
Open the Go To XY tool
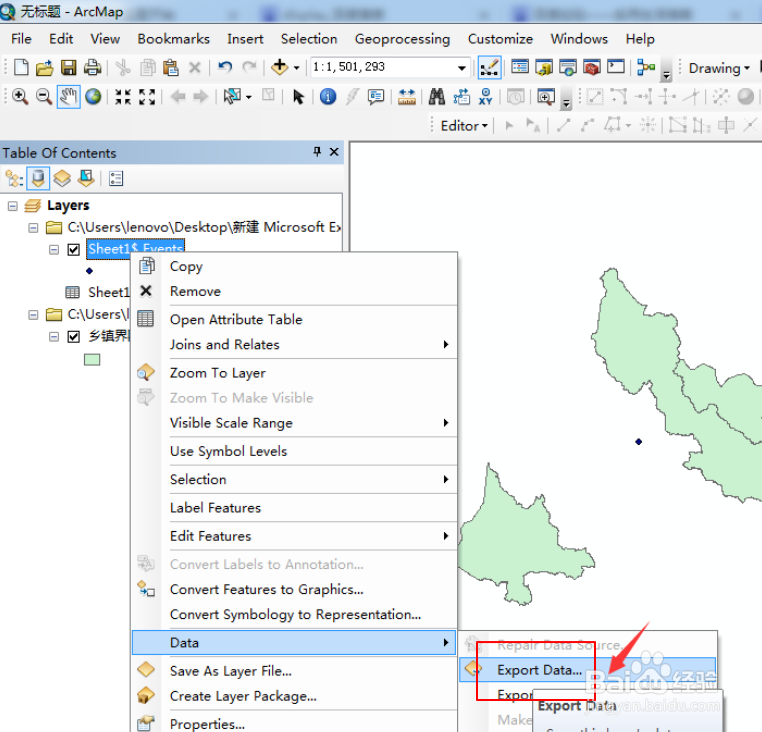pyautogui.click(x=485, y=96)
